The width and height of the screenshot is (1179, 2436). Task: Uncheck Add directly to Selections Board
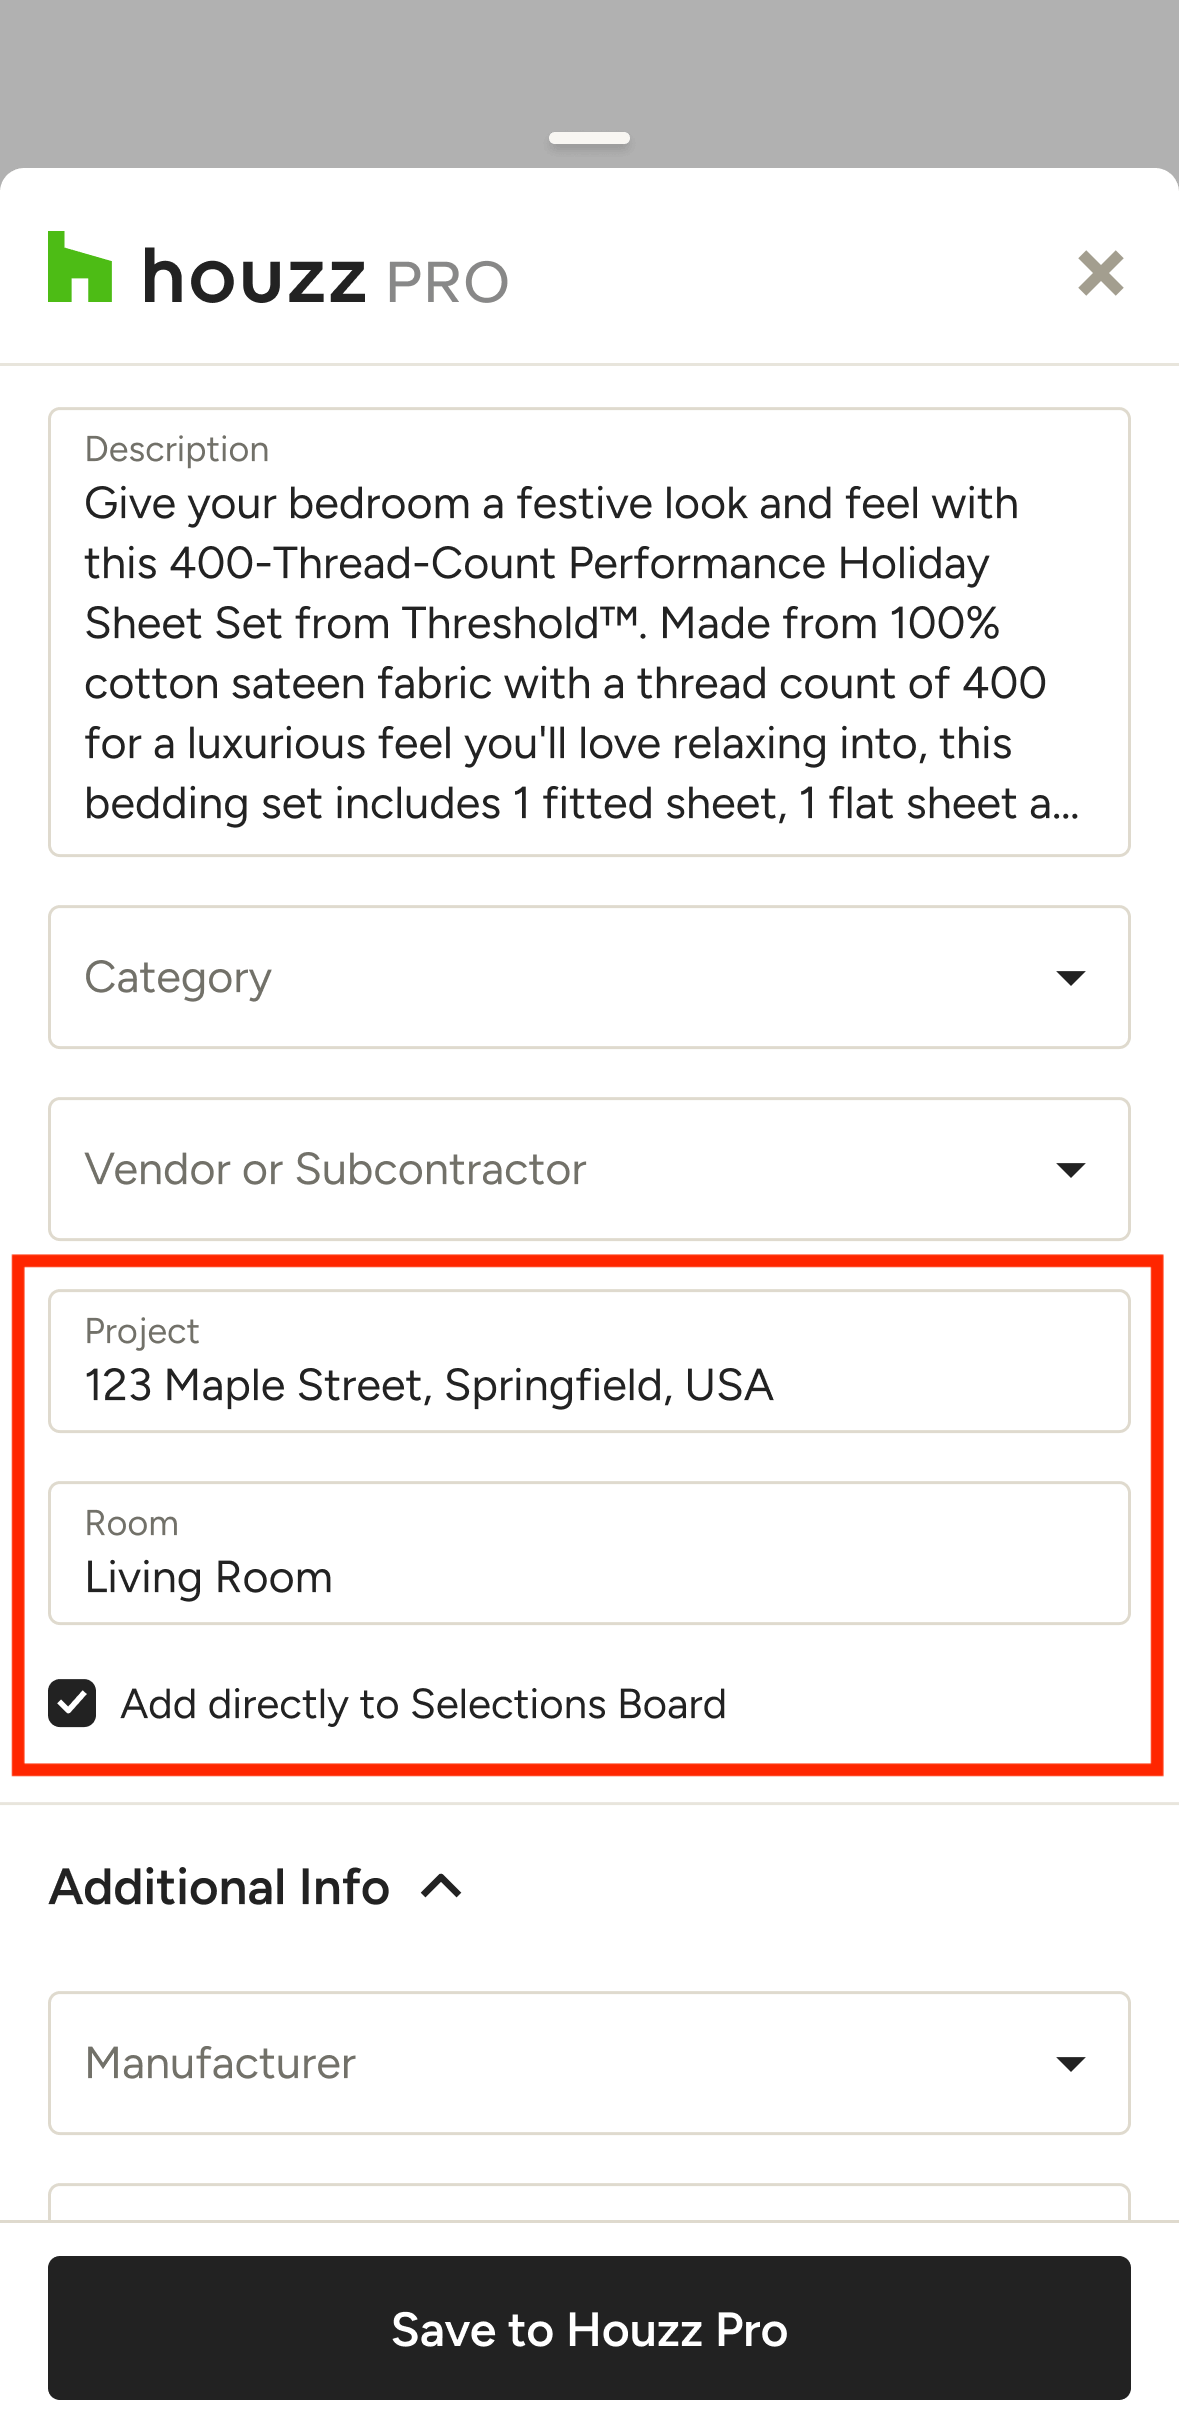73,1703
